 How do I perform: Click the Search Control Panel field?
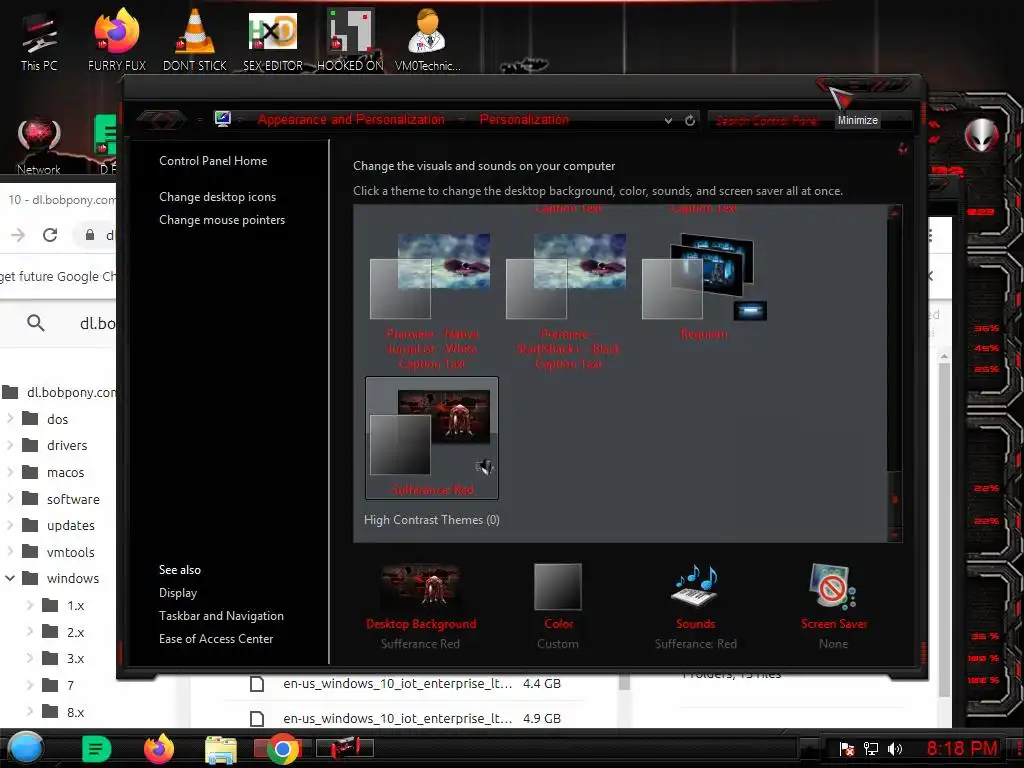coord(771,120)
